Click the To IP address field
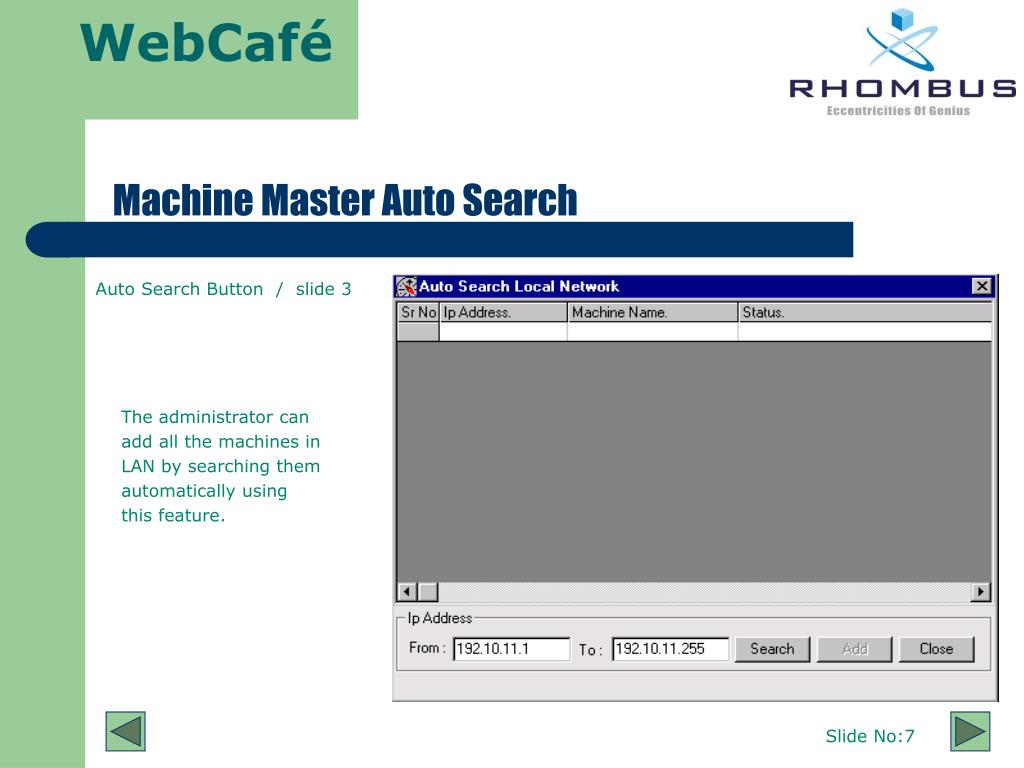Viewport: 1024px width, 768px height. click(670, 649)
